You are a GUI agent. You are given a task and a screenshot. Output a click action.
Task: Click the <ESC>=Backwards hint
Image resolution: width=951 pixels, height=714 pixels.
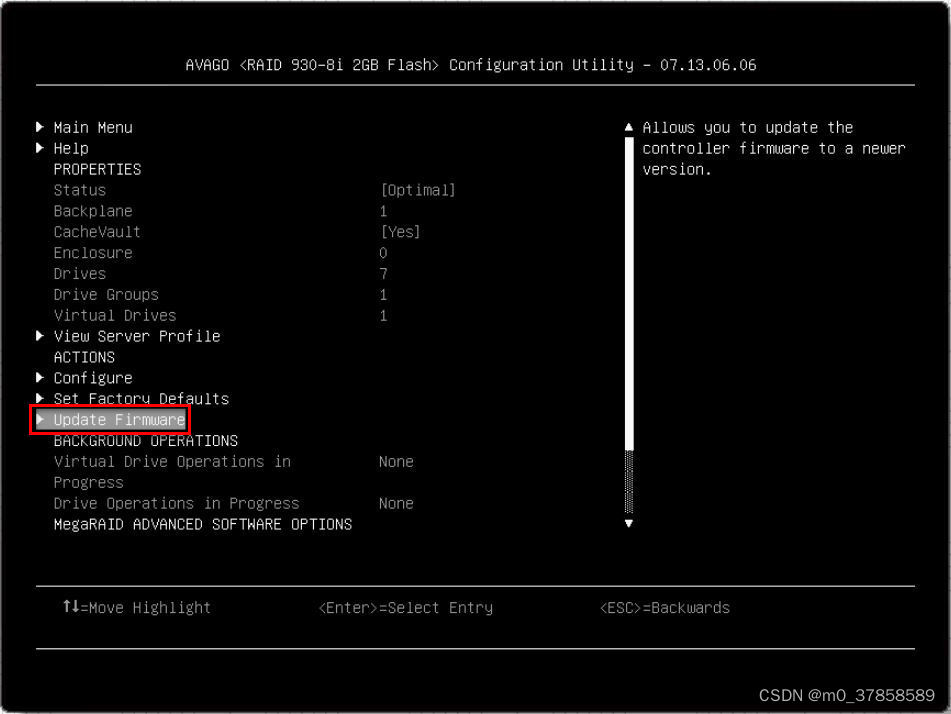(x=665, y=608)
